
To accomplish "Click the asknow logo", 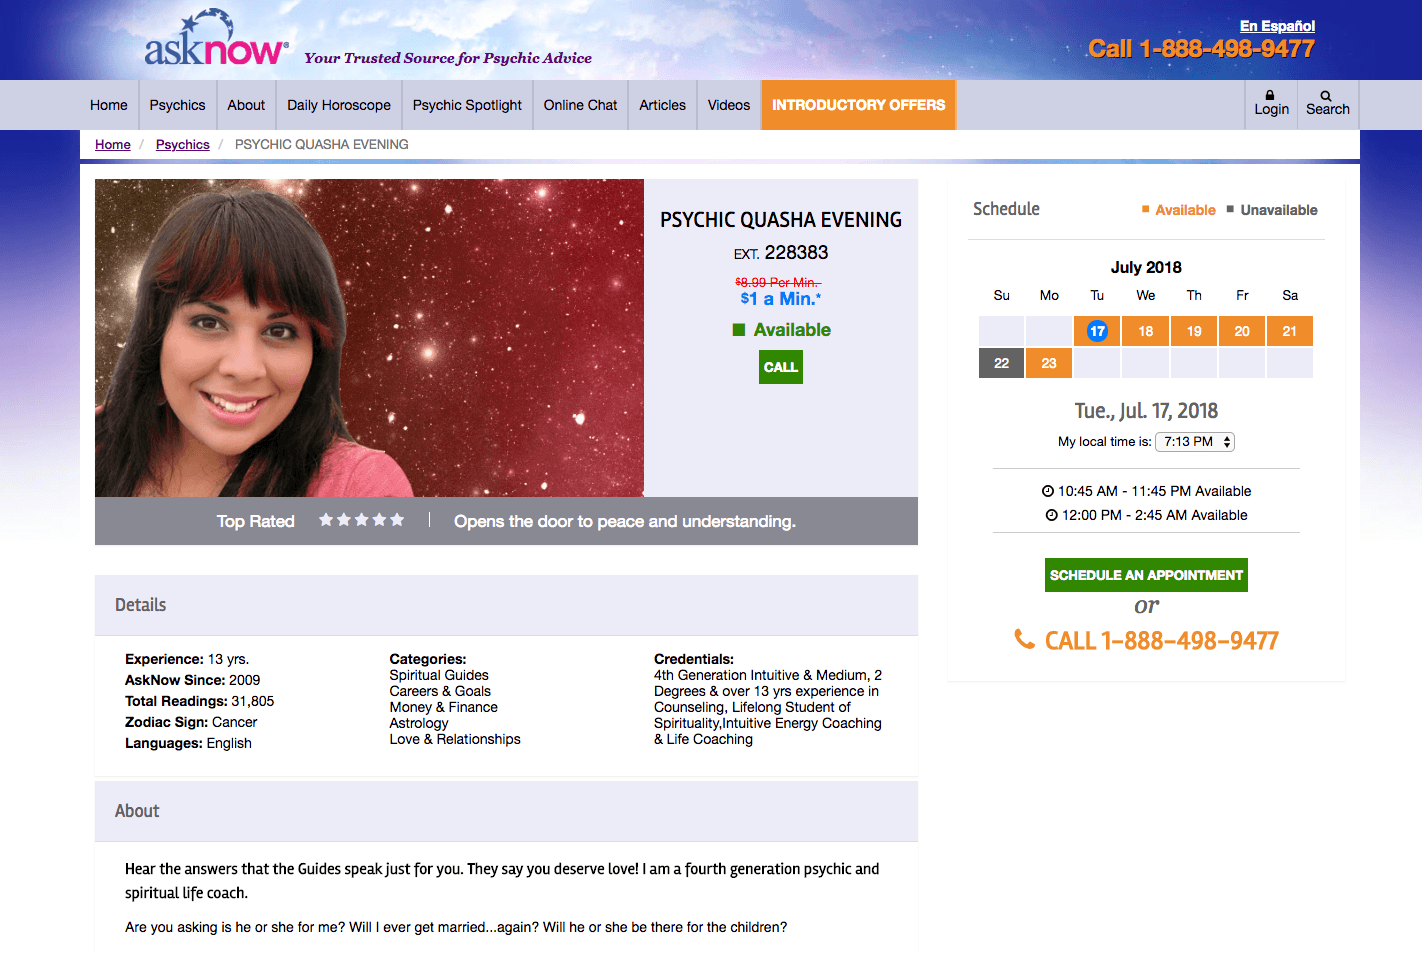I will coord(217,39).
